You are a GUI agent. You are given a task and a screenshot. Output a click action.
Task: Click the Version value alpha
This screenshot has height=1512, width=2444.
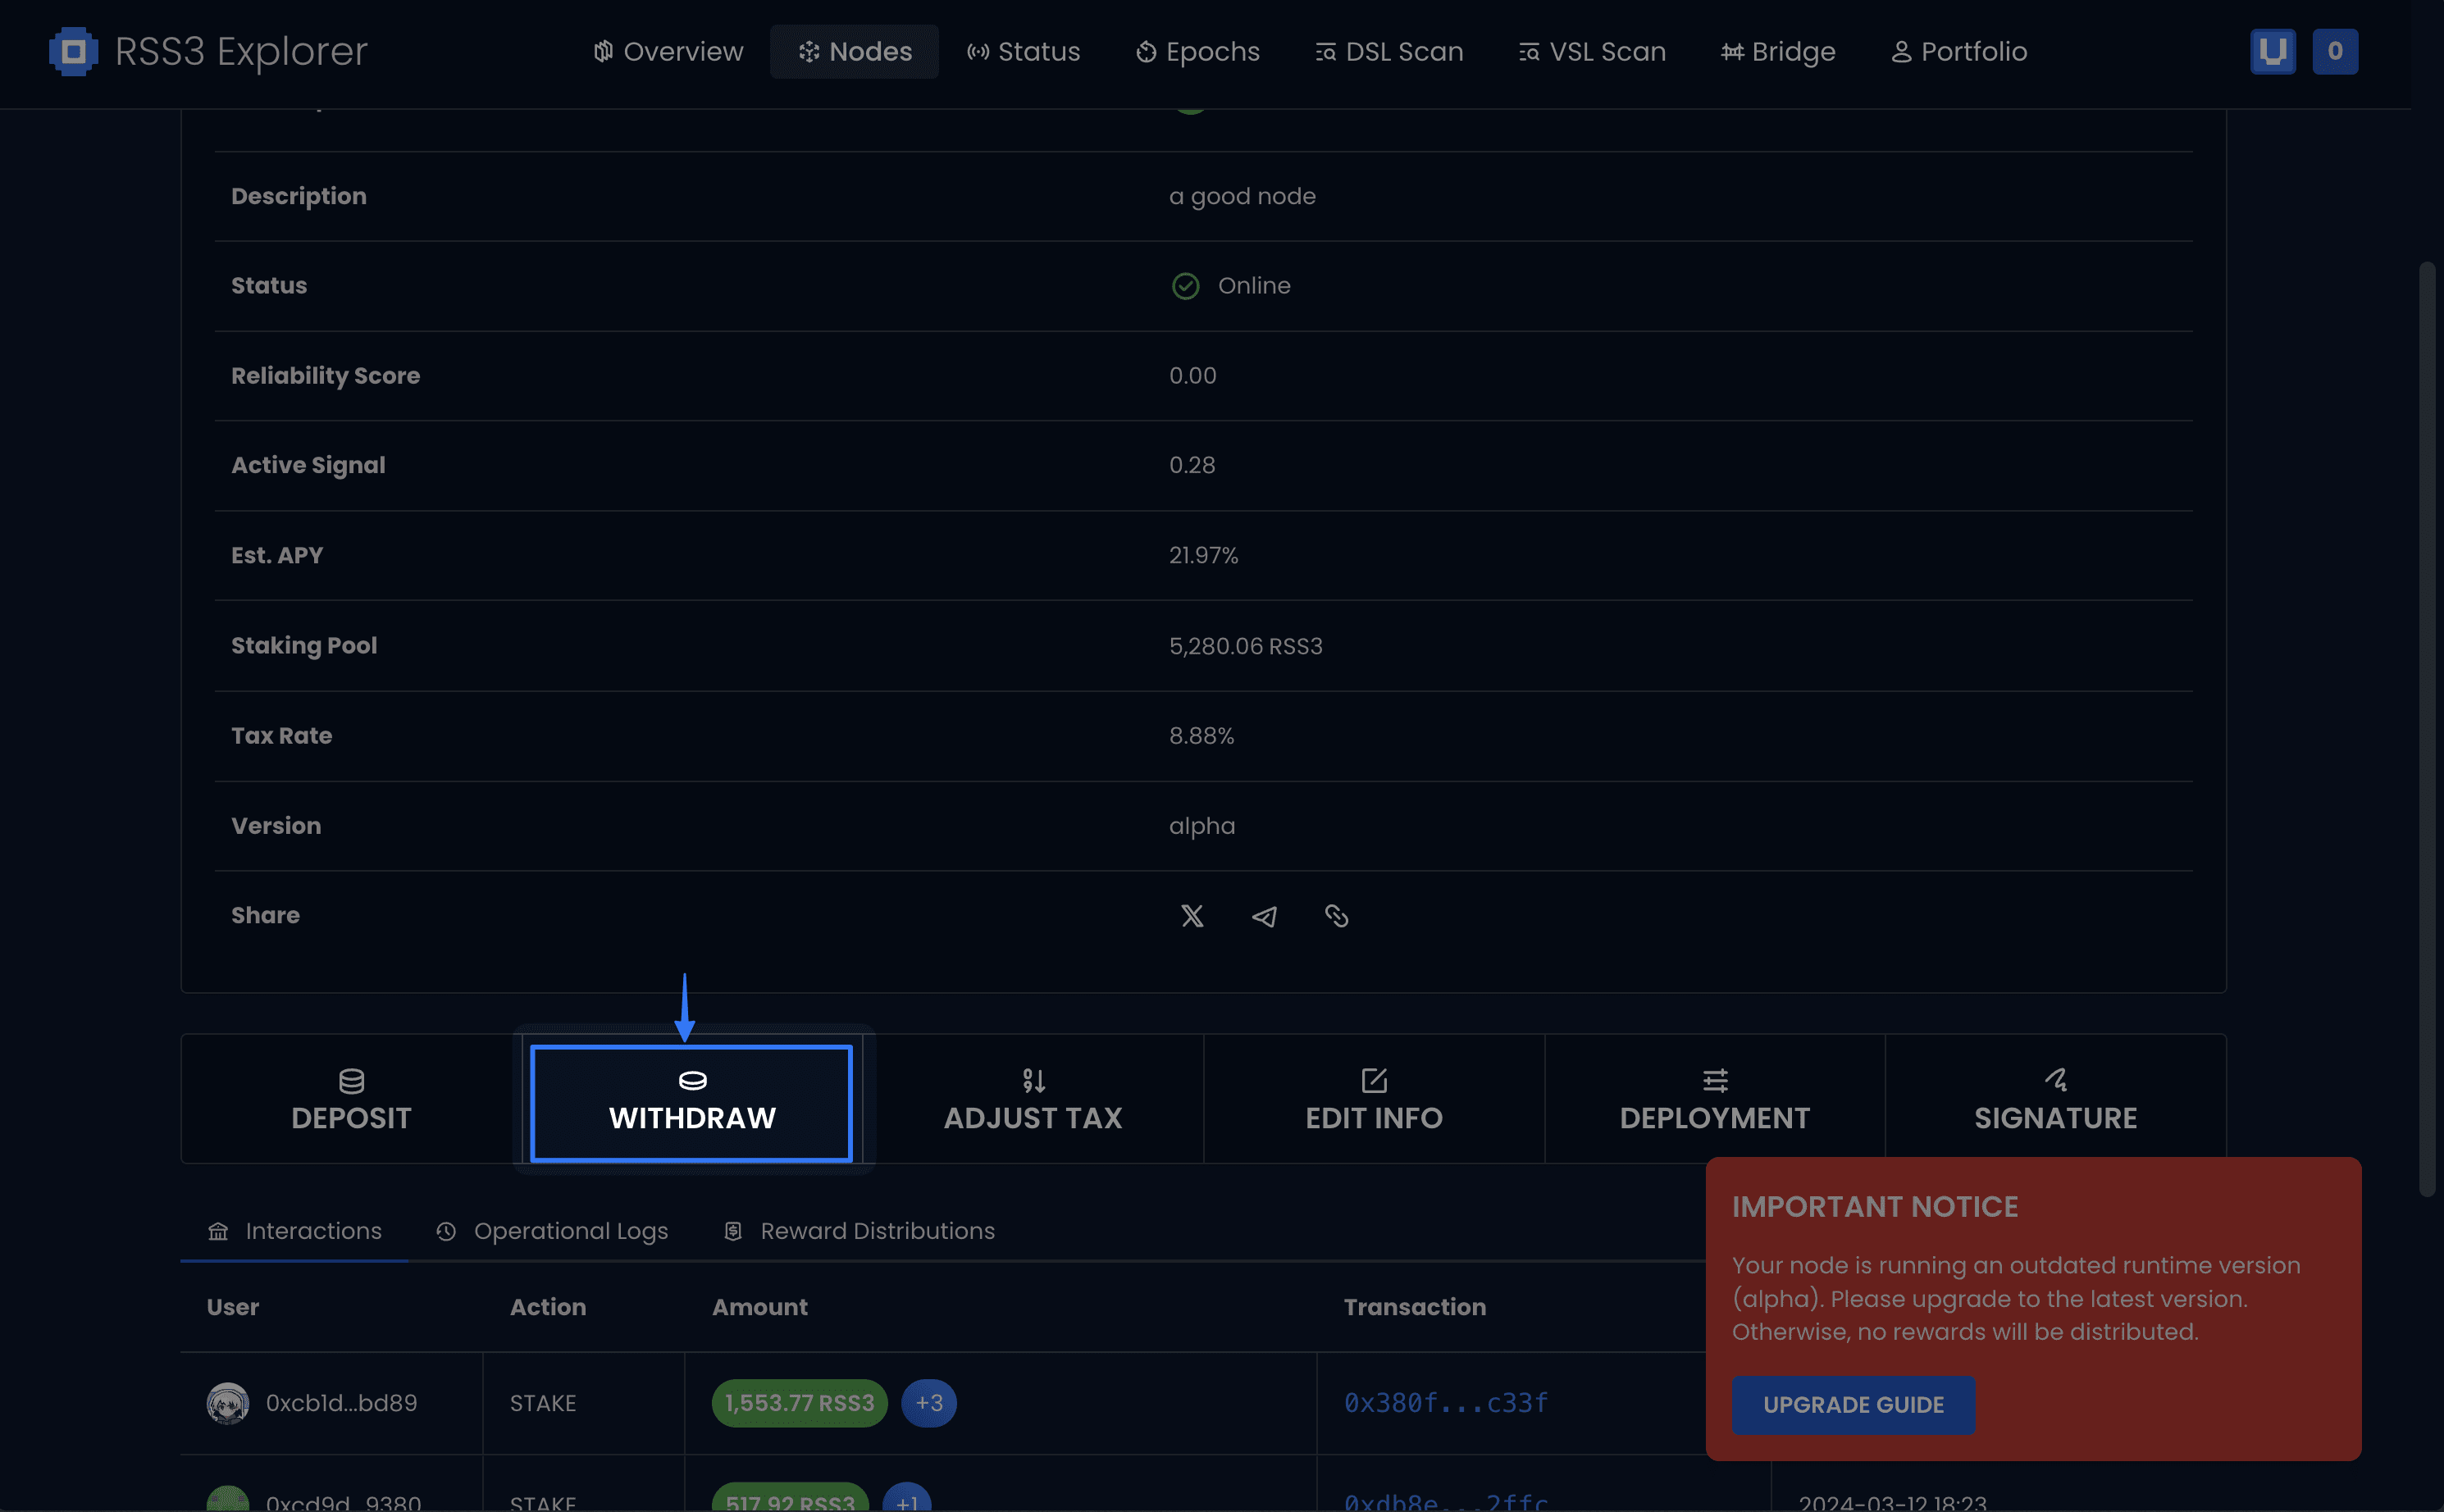tap(1201, 826)
